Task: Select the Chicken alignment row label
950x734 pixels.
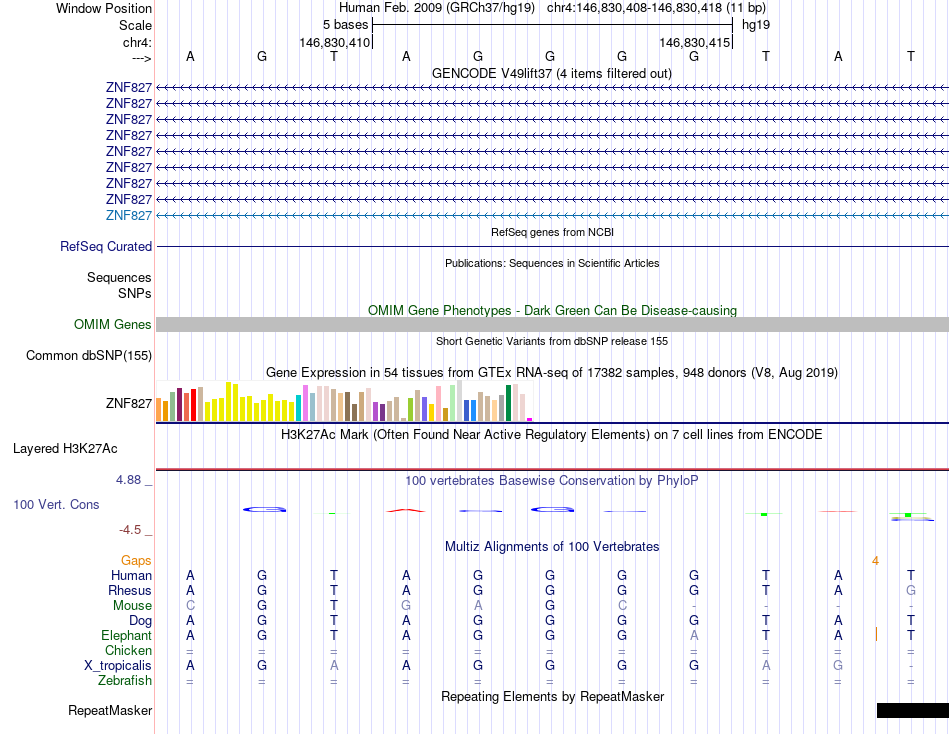Action: 128,650
